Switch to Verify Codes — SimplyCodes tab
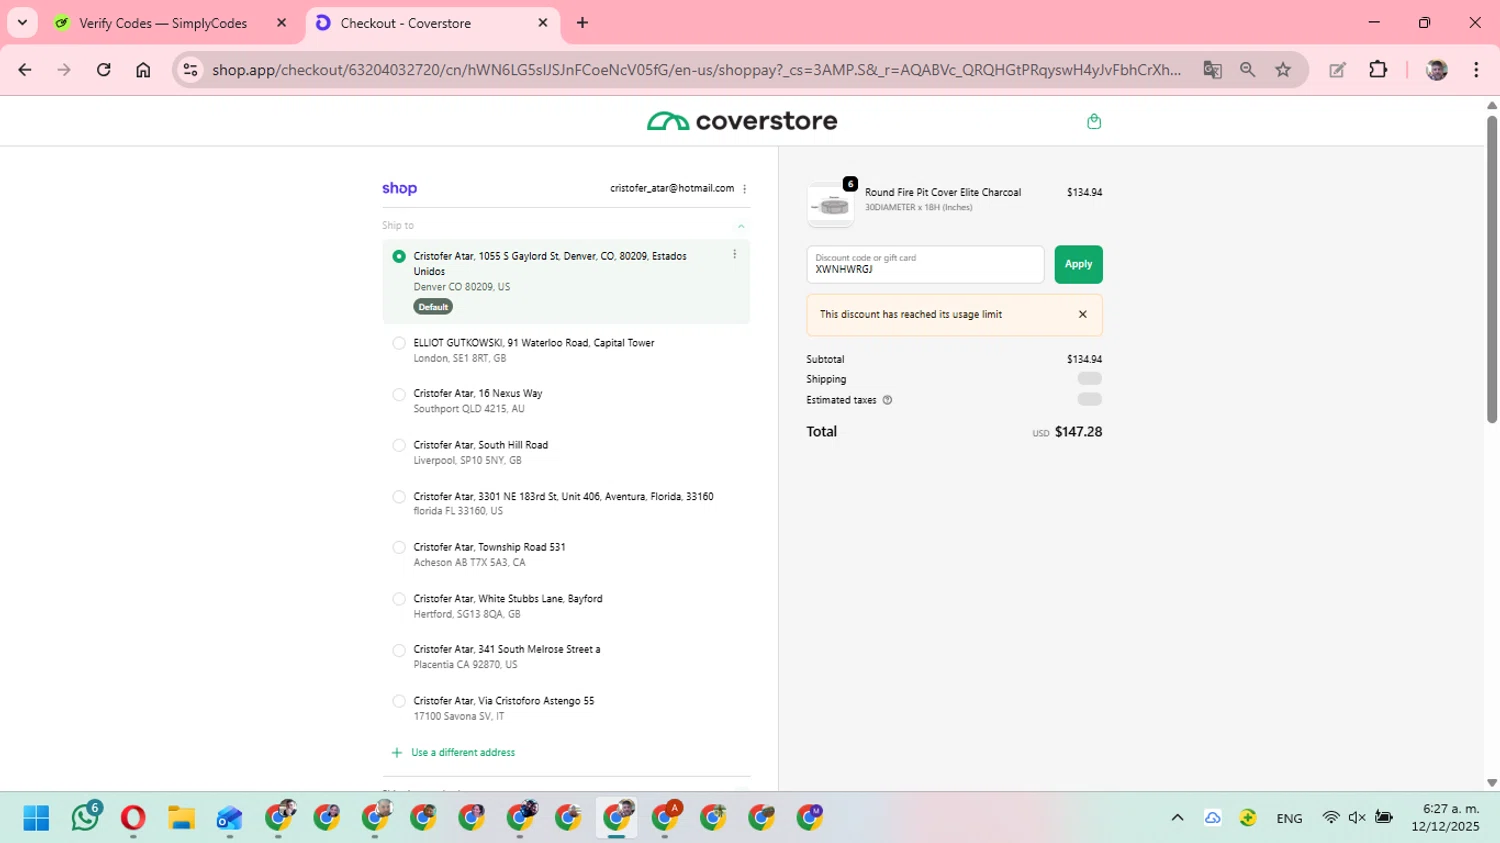The image size is (1500, 843). click(172, 23)
